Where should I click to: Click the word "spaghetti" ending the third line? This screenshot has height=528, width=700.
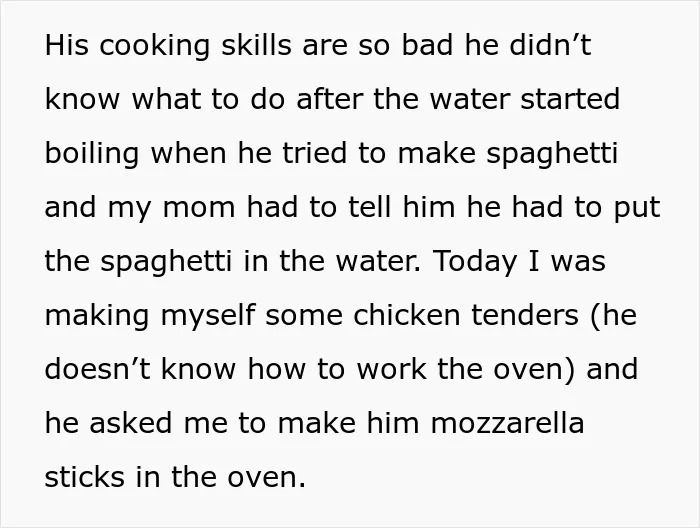(552, 154)
